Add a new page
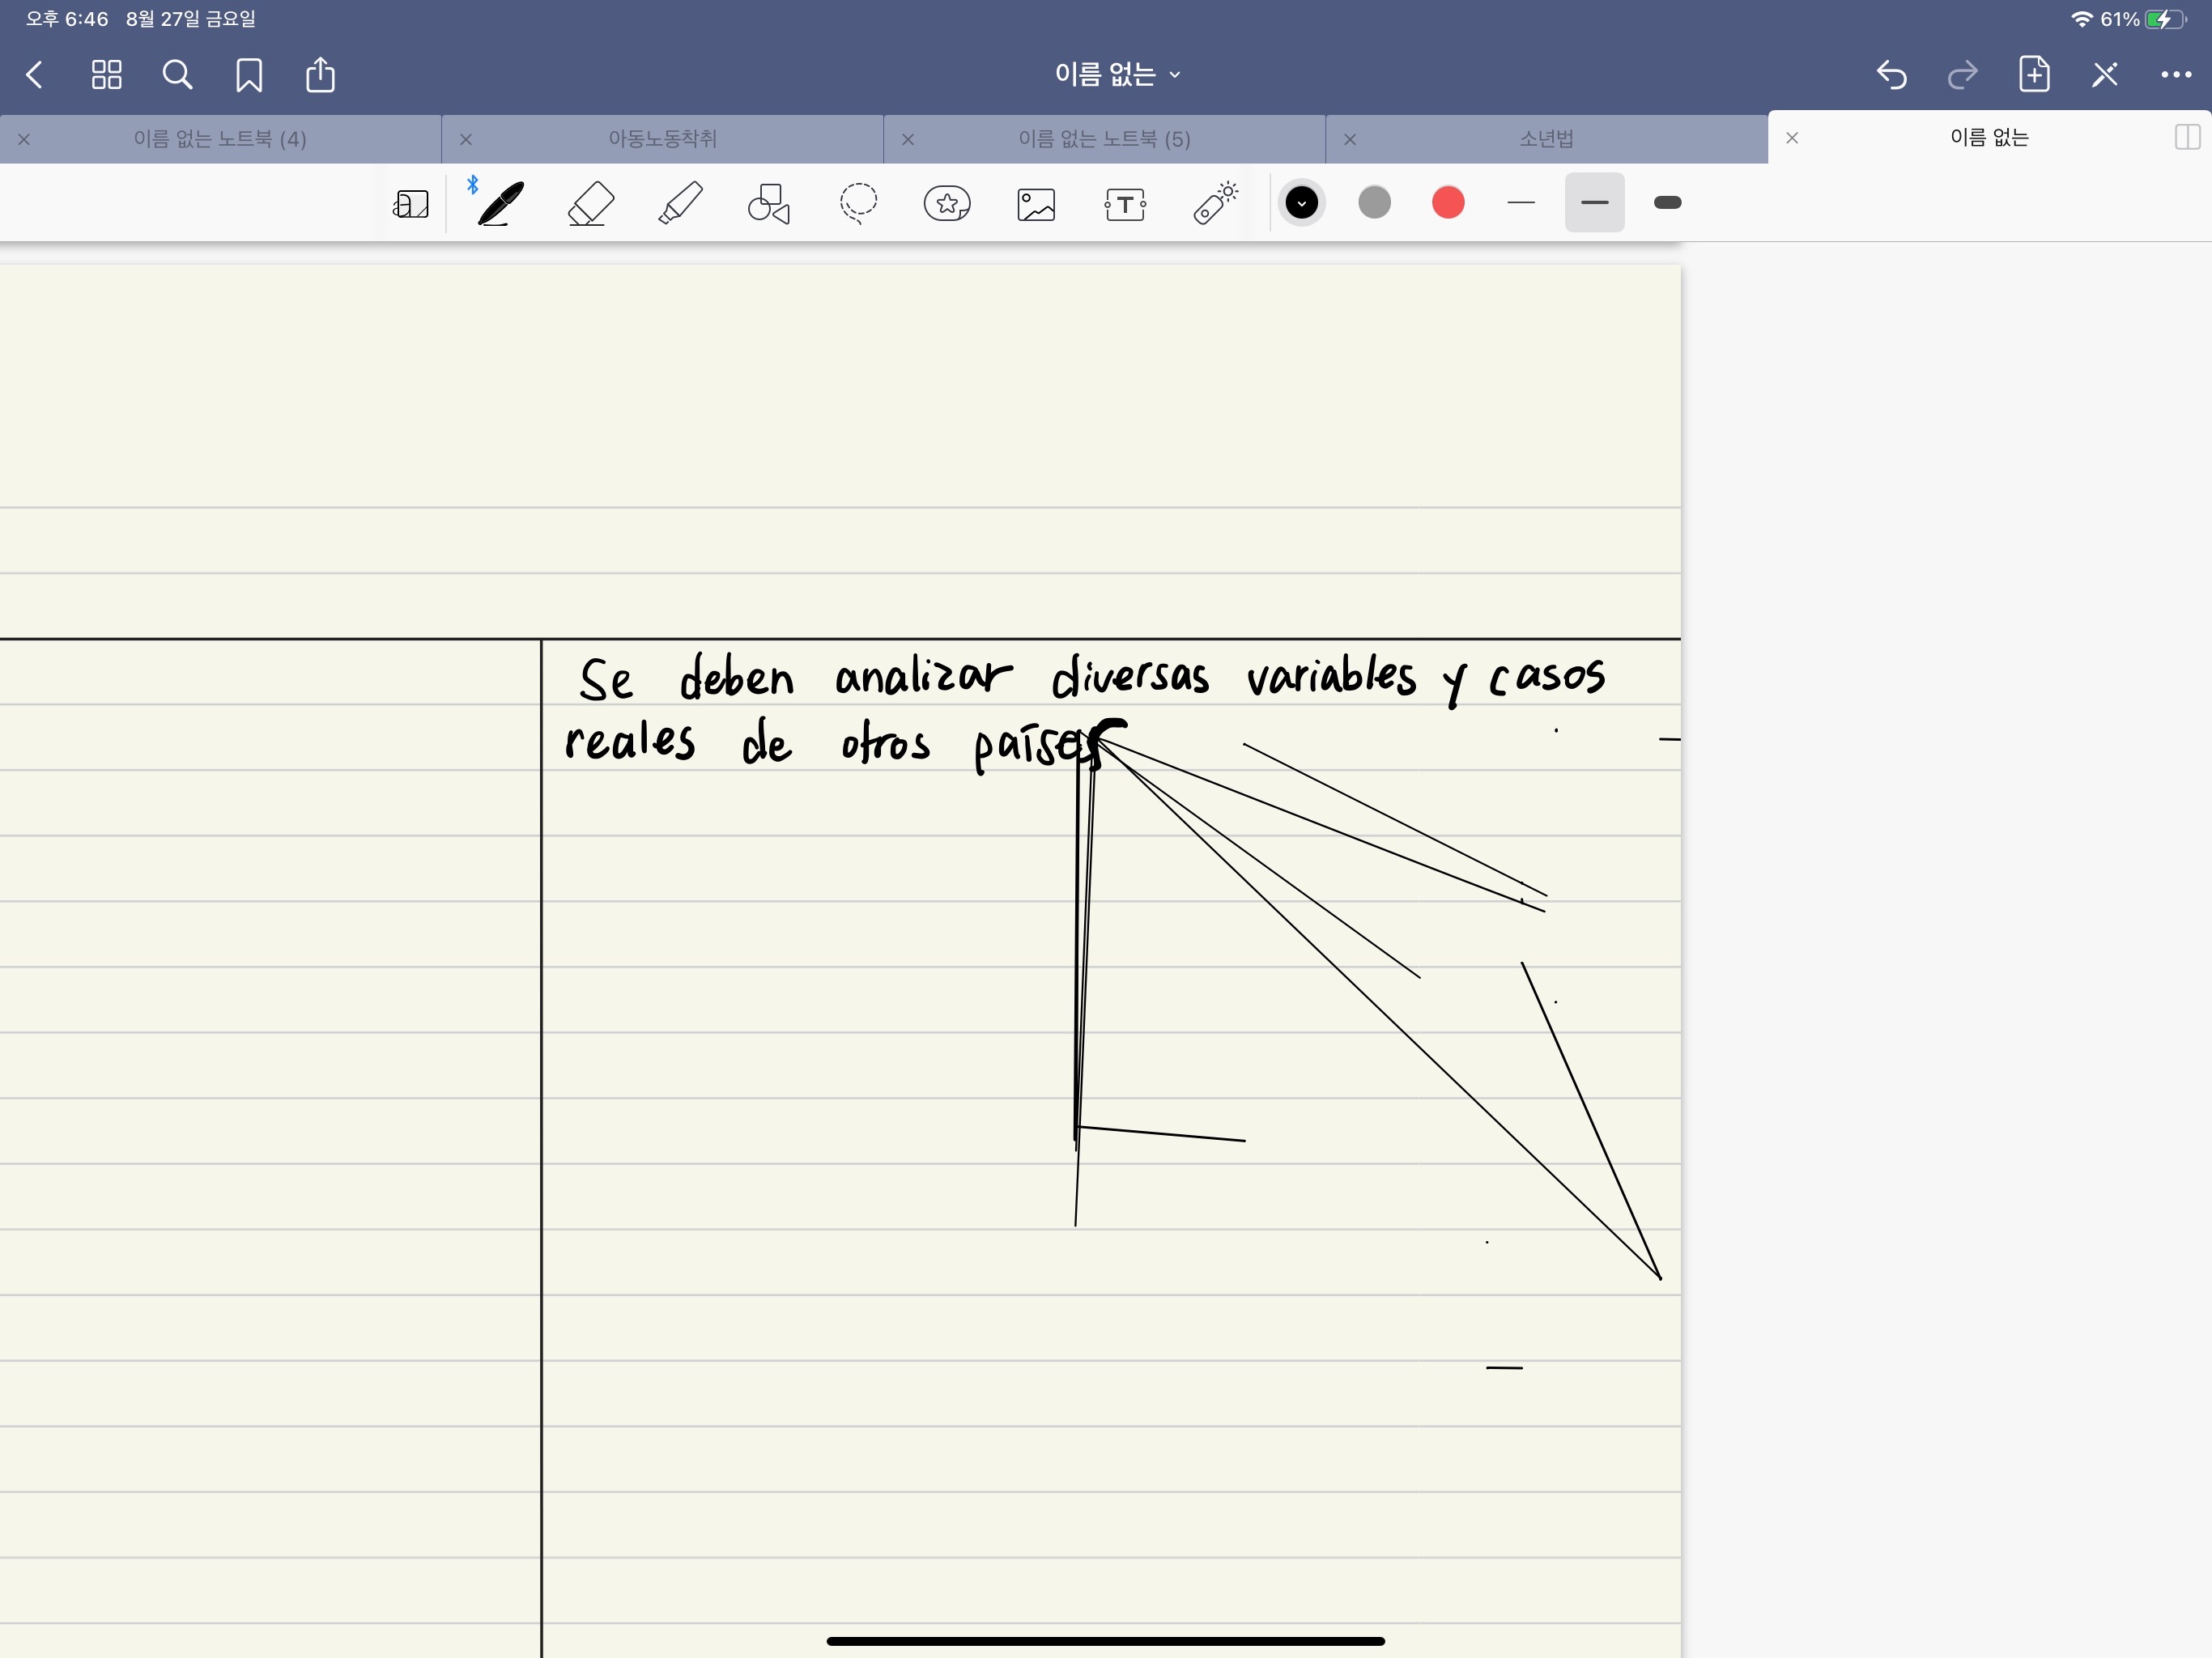 [2033, 74]
